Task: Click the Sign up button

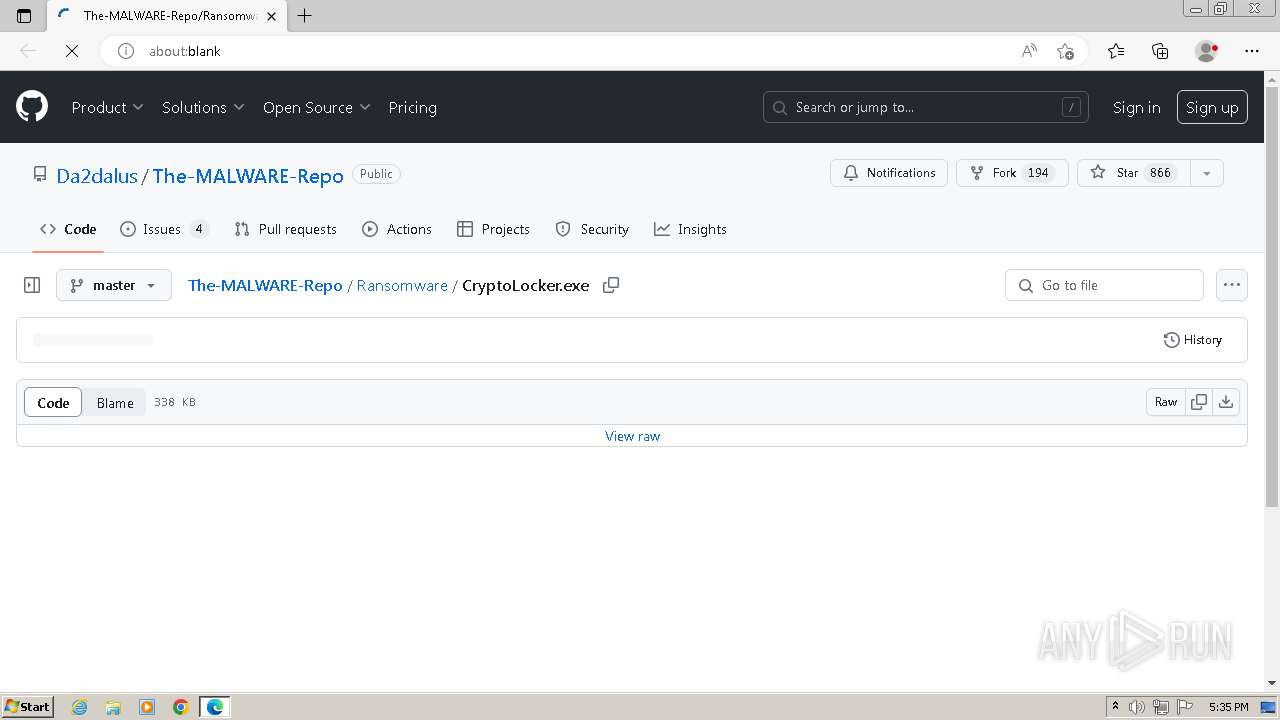Action: (1212, 107)
